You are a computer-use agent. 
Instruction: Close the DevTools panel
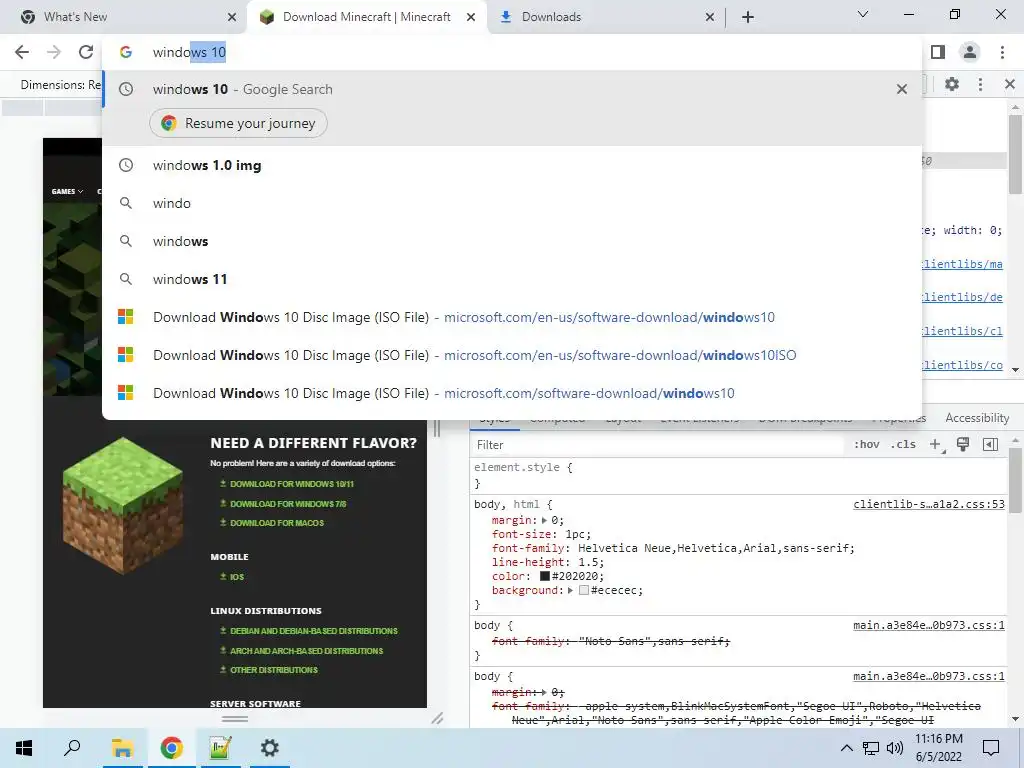pyautogui.click(x=1010, y=84)
